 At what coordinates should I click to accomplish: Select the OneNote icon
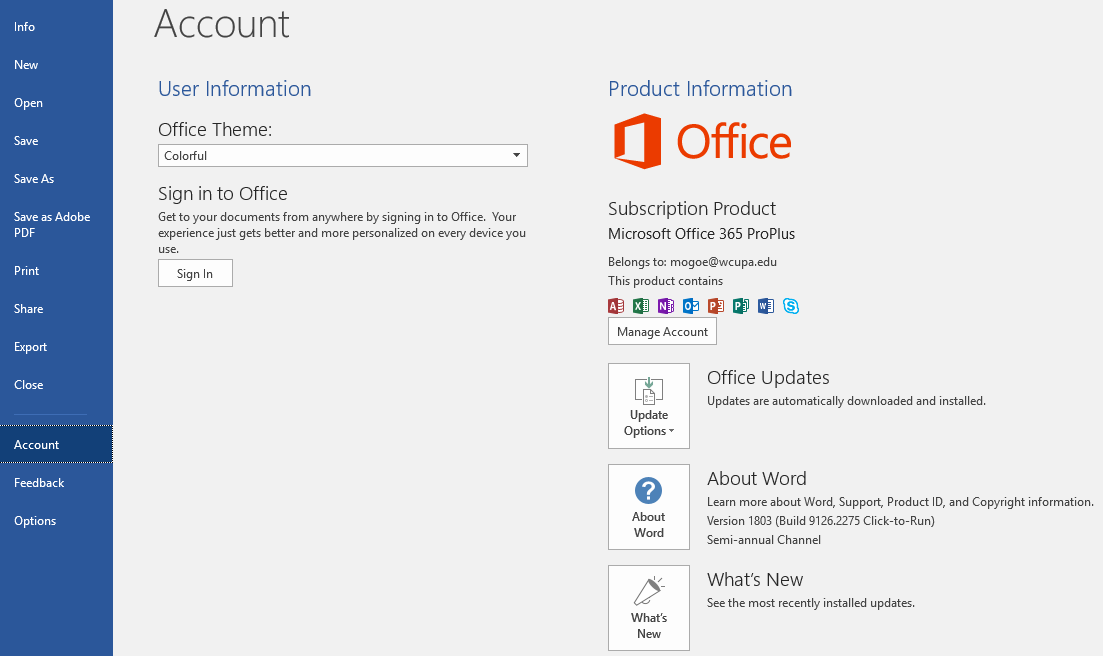666,306
